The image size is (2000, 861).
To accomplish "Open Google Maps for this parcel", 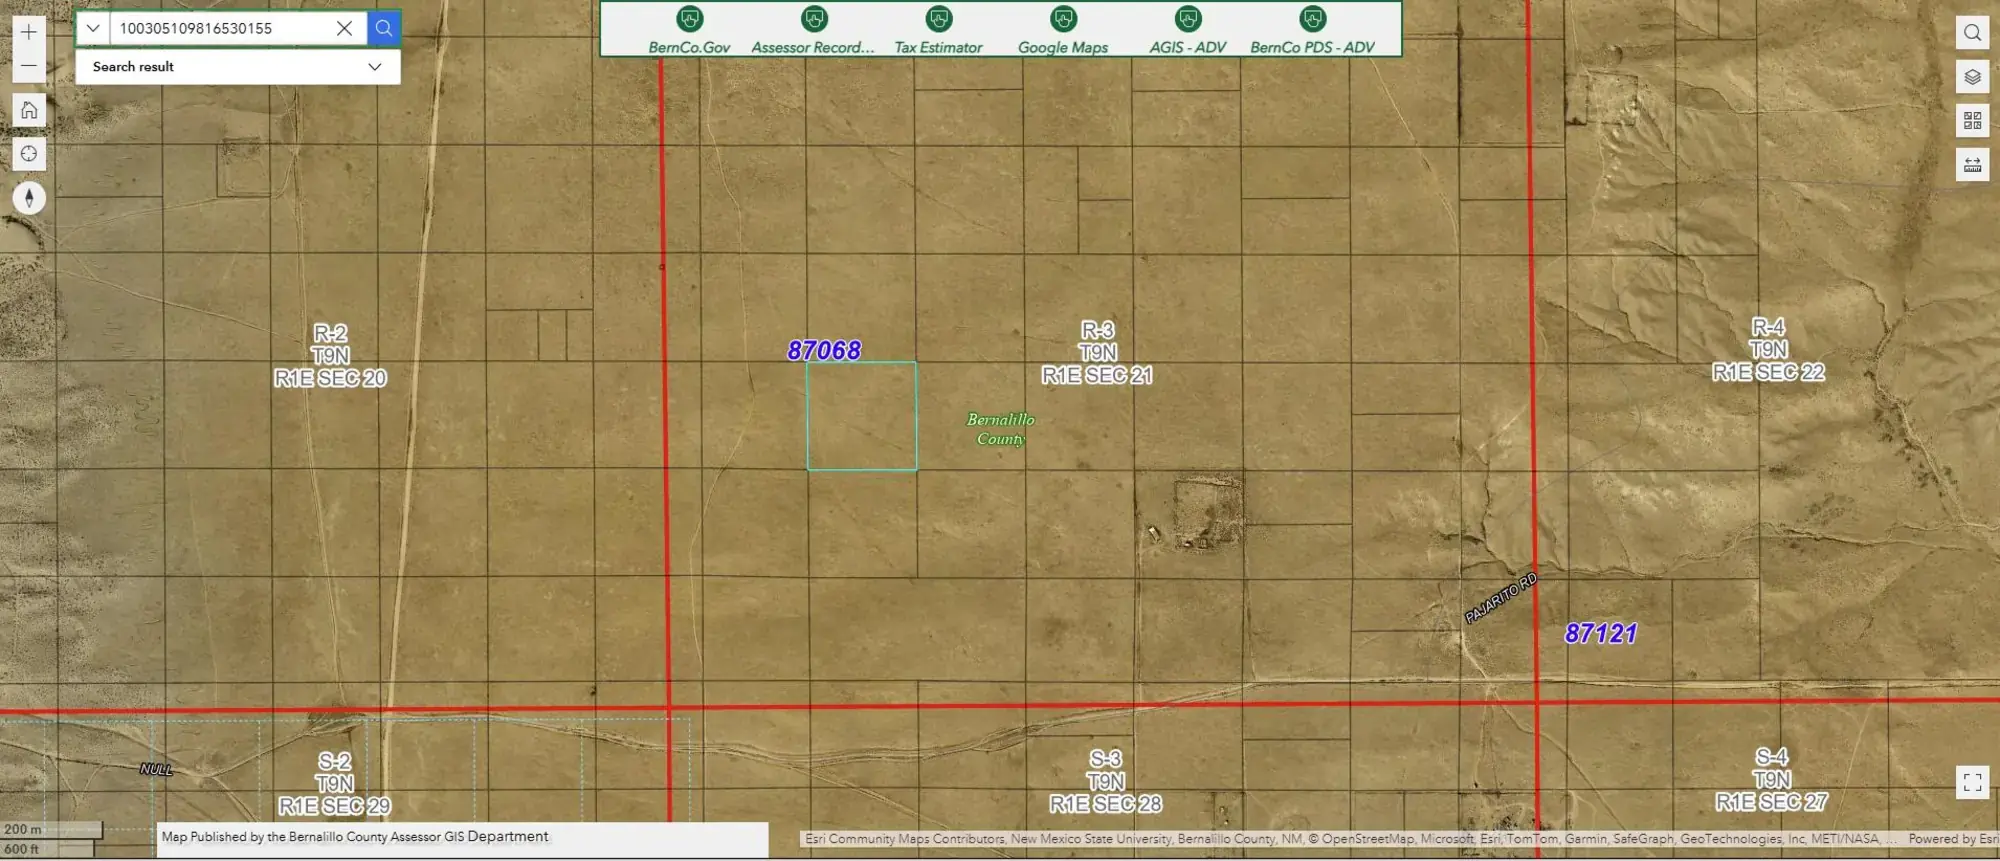I will coord(1063,30).
